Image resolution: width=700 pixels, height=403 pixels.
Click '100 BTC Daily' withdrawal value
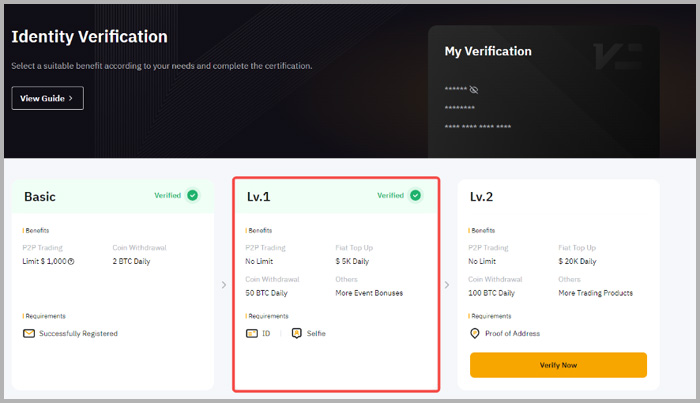[x=492, y=293]
